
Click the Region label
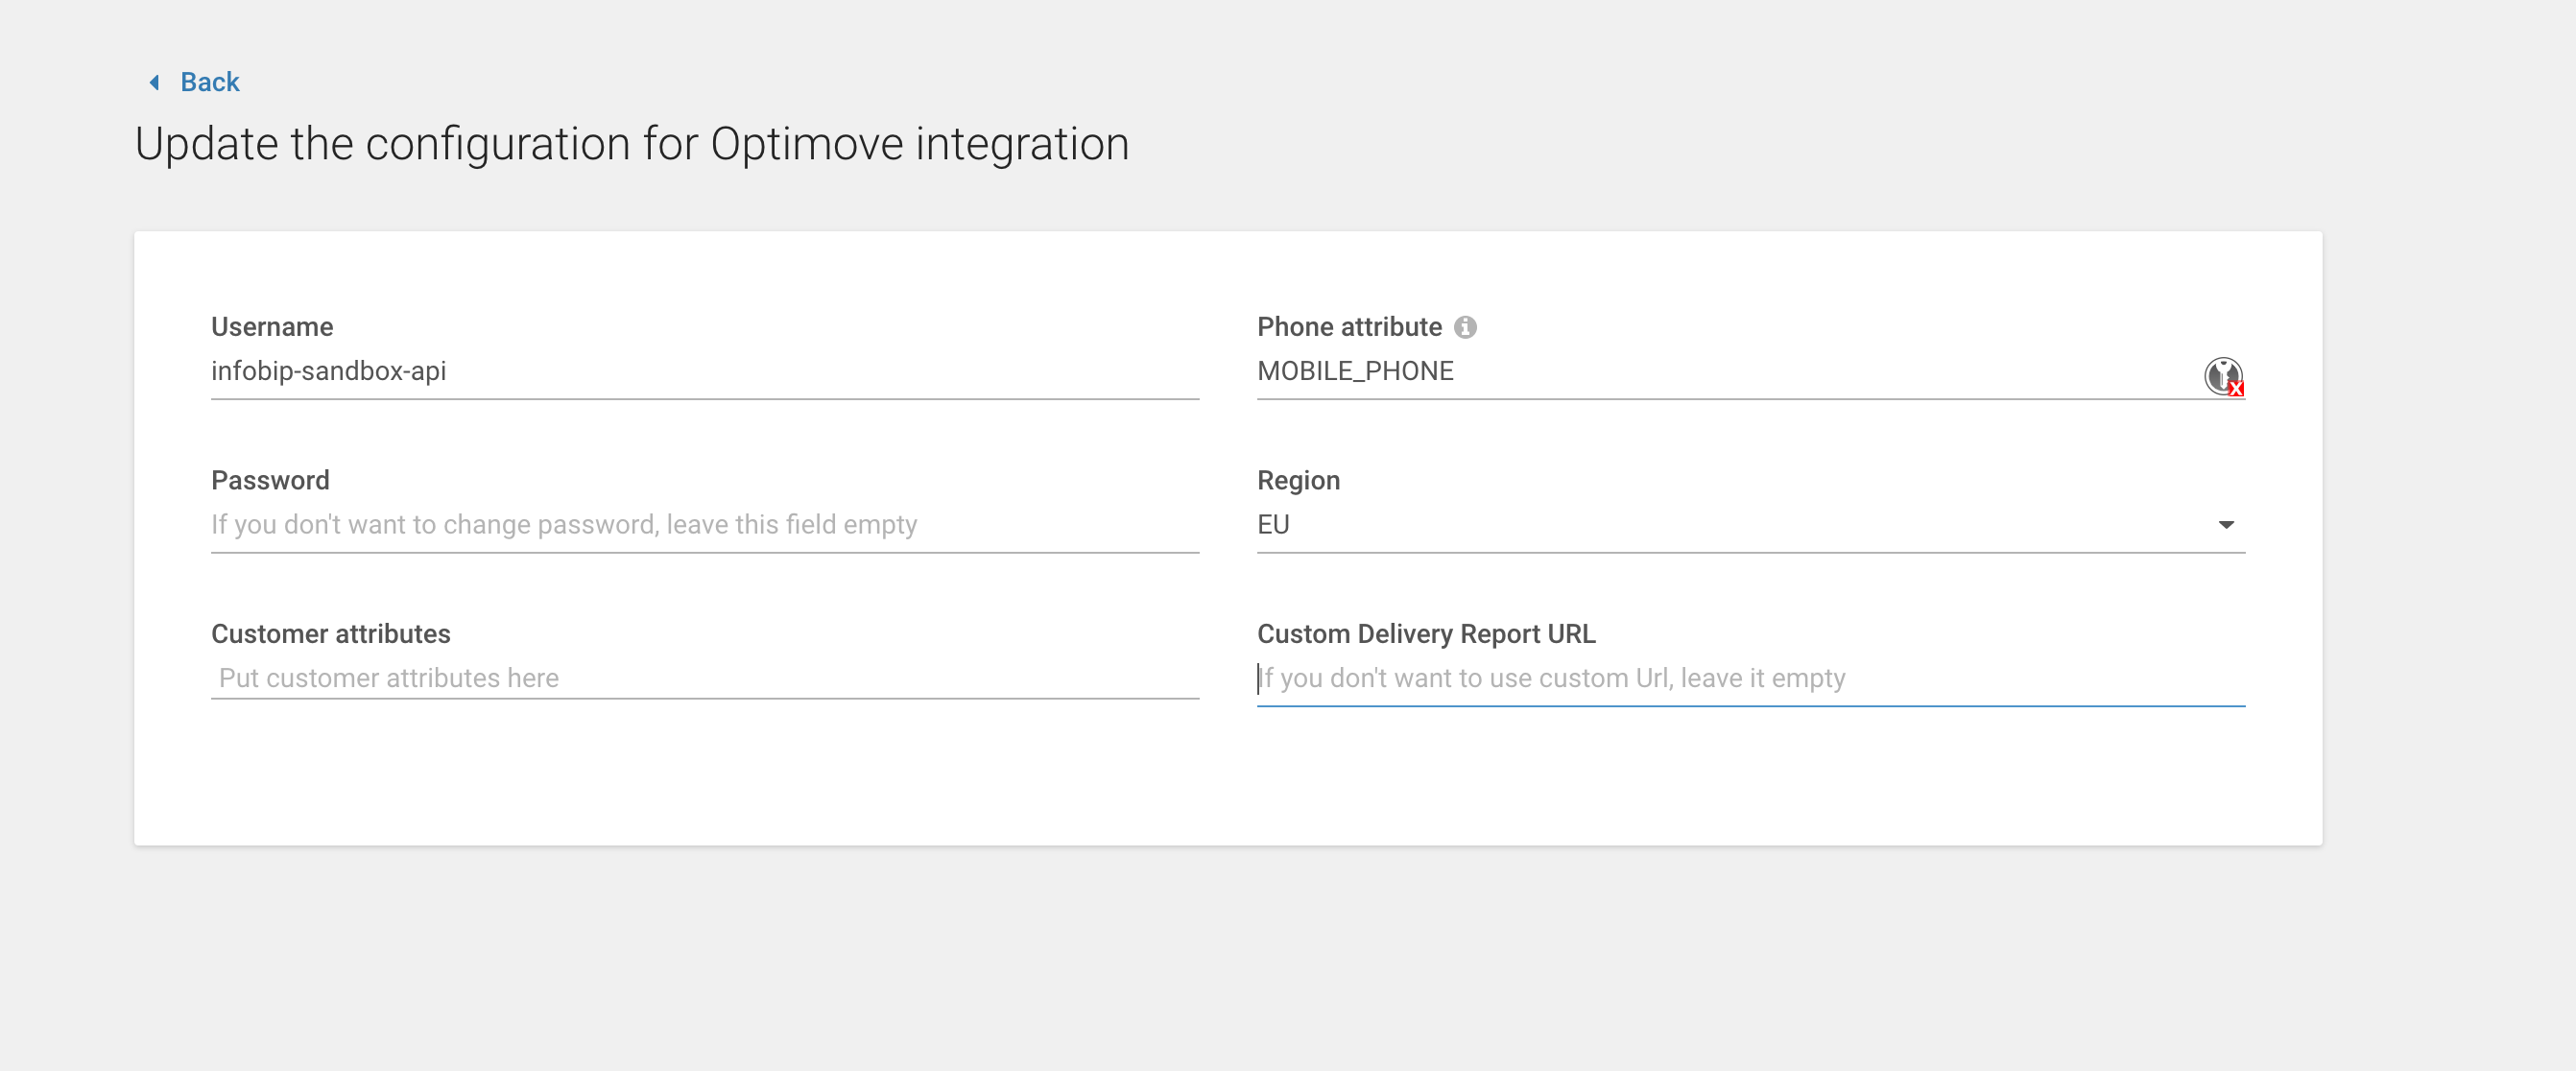(1298, 480)
